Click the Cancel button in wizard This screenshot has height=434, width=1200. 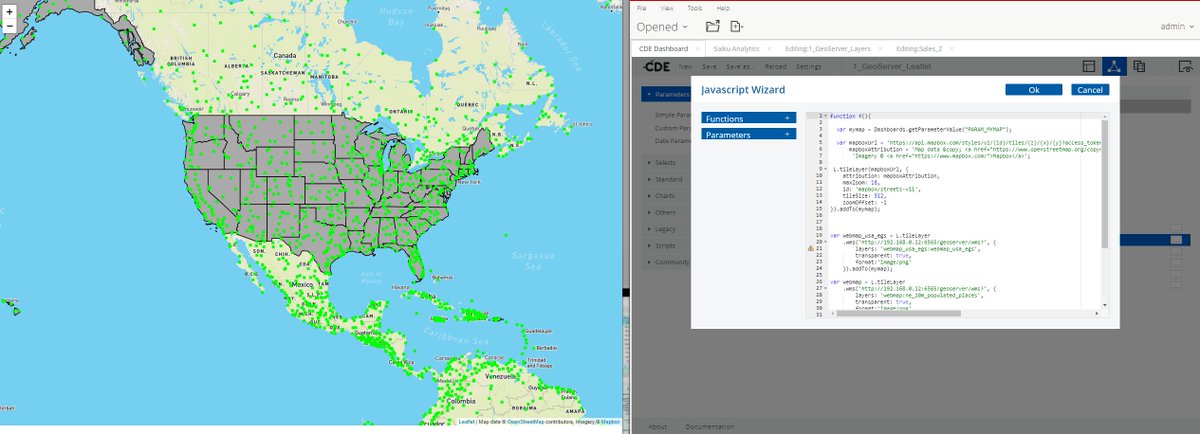click(1090, 90)
